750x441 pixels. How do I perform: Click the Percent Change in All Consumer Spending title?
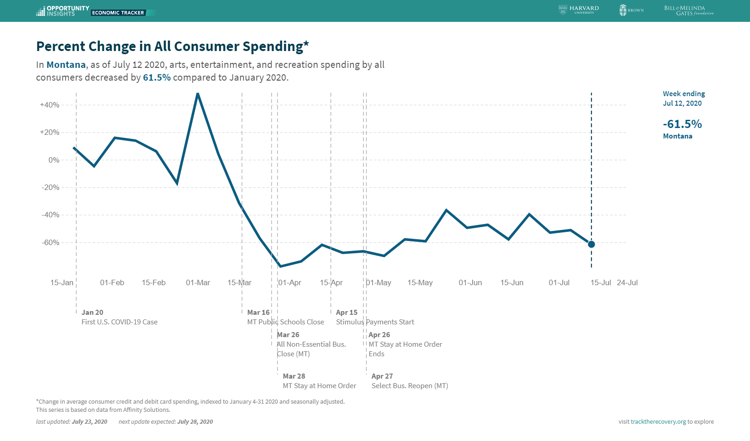pos(173,46)
